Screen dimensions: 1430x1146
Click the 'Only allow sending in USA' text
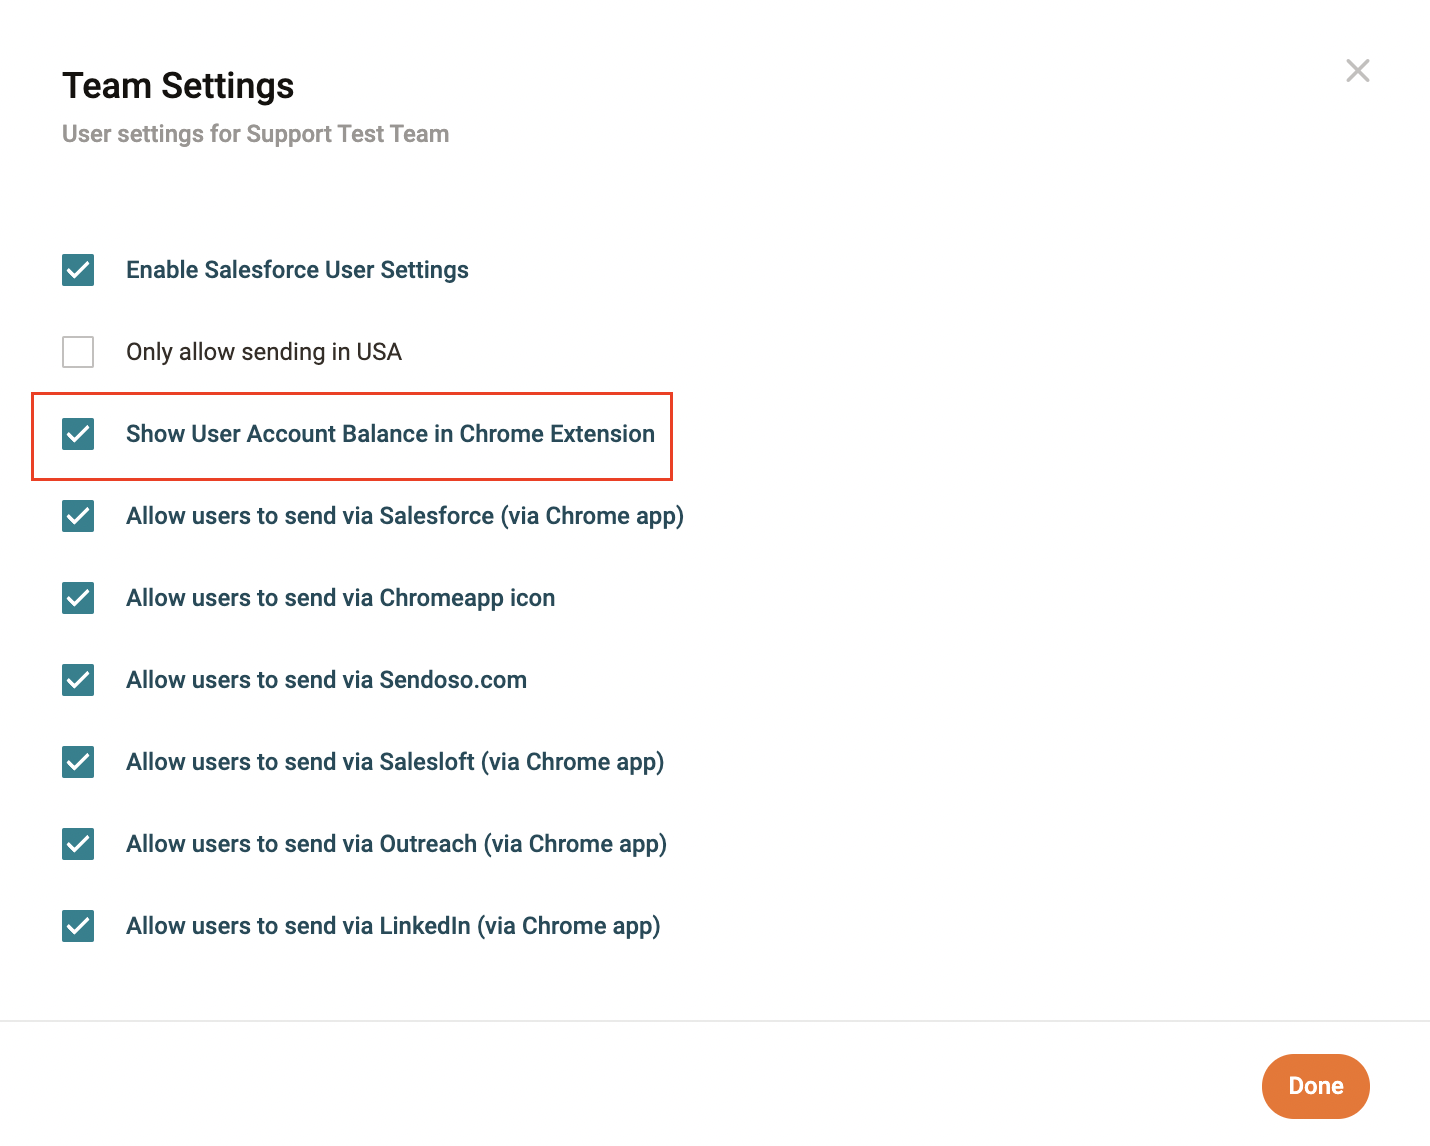coord(264,352)
